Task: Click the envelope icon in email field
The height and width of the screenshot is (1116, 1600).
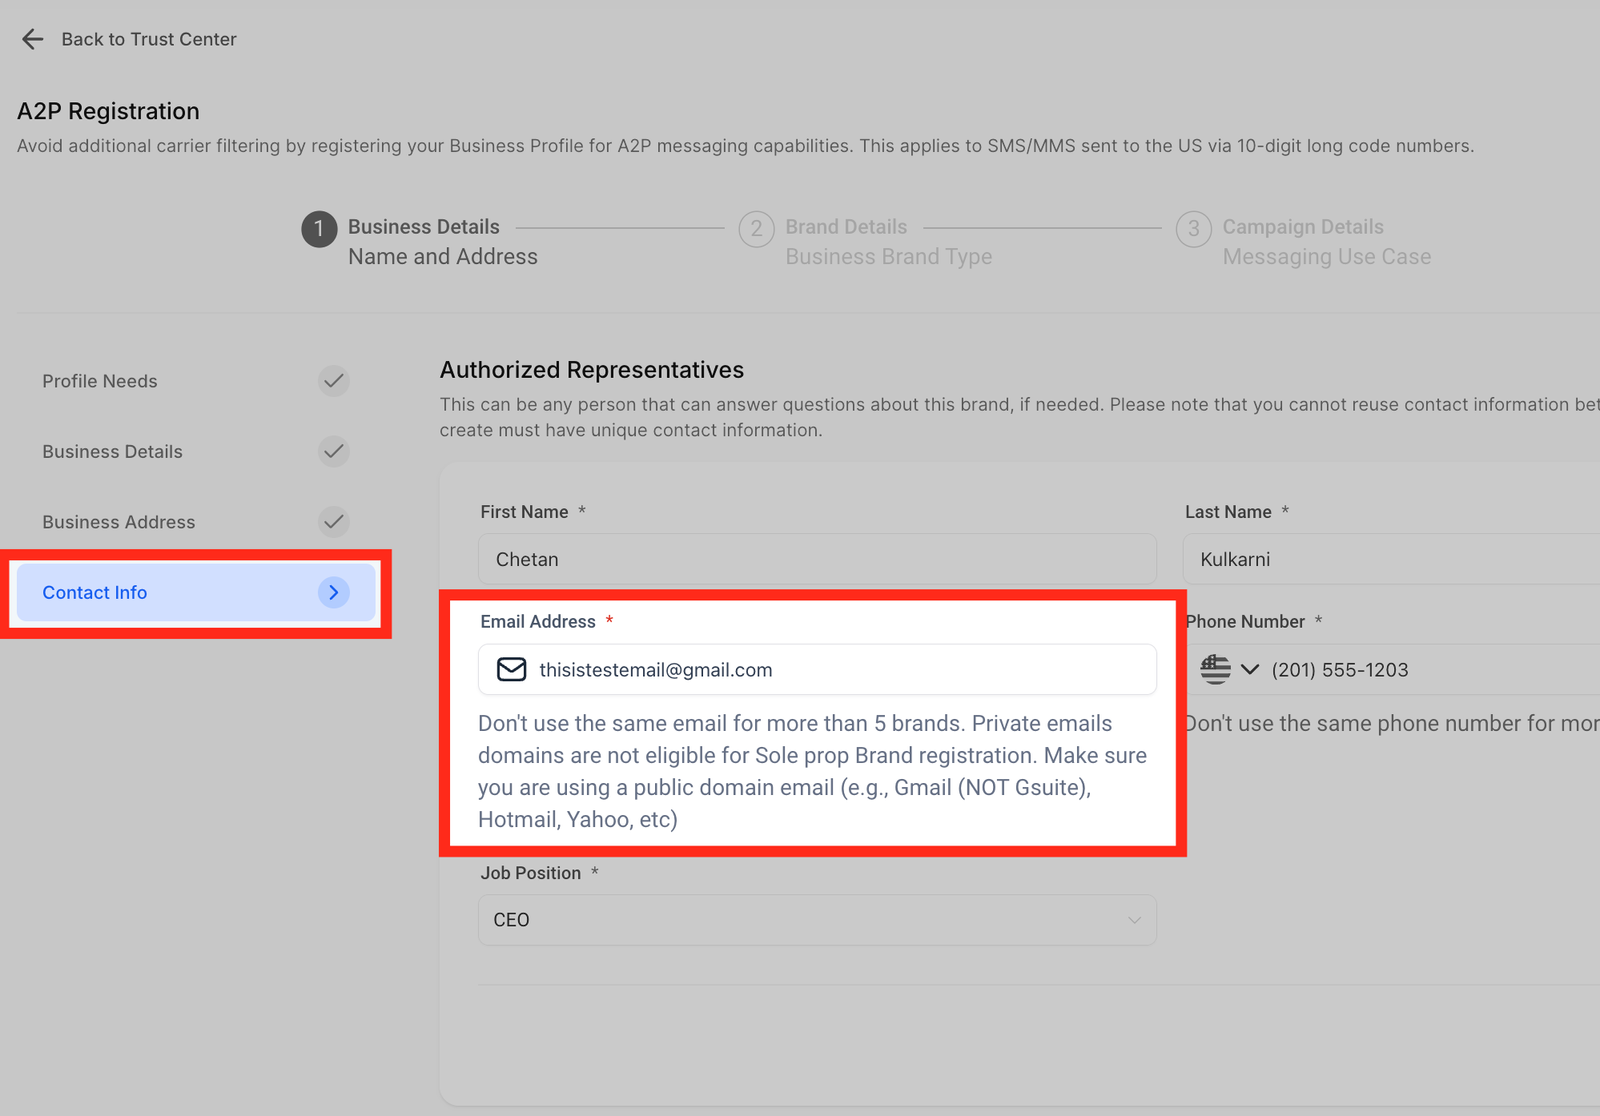Action: [x=512, y=669]
